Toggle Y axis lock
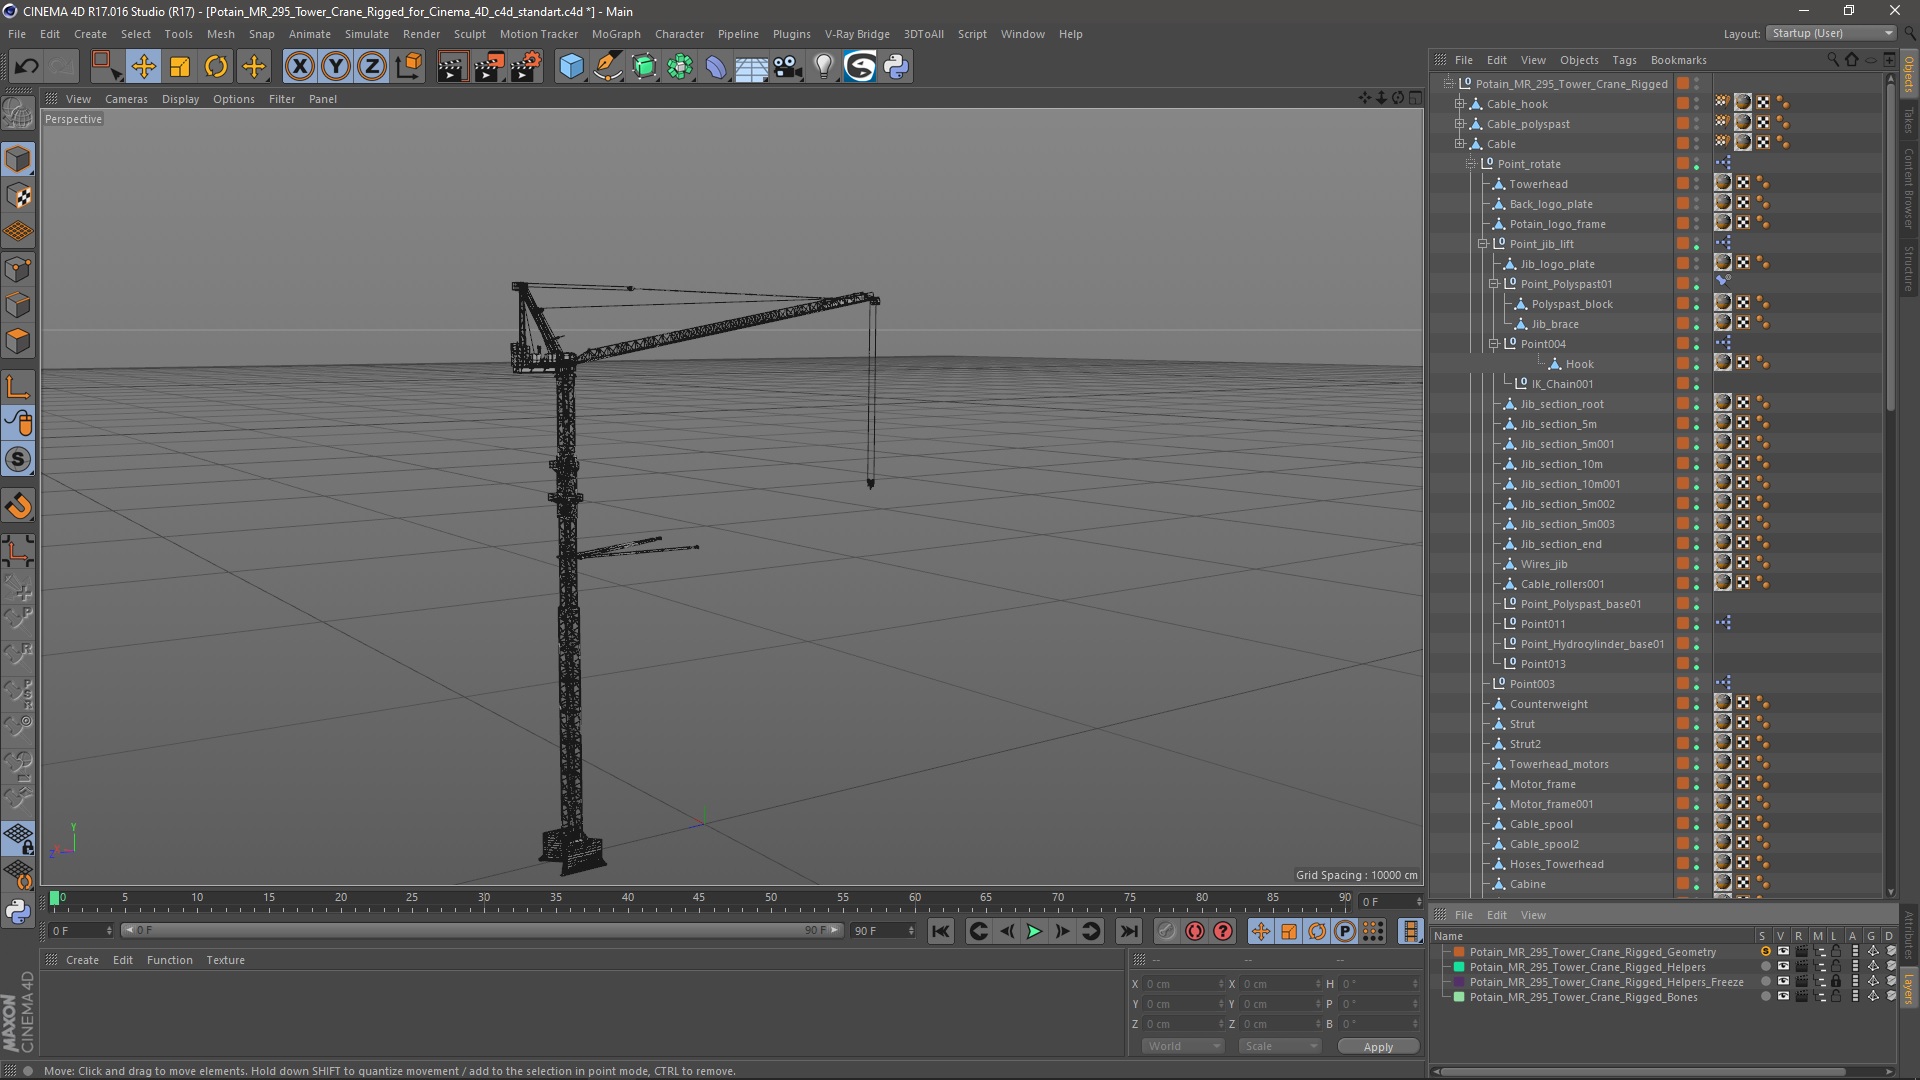The image size is (1920, 1080). pos(336,67)
